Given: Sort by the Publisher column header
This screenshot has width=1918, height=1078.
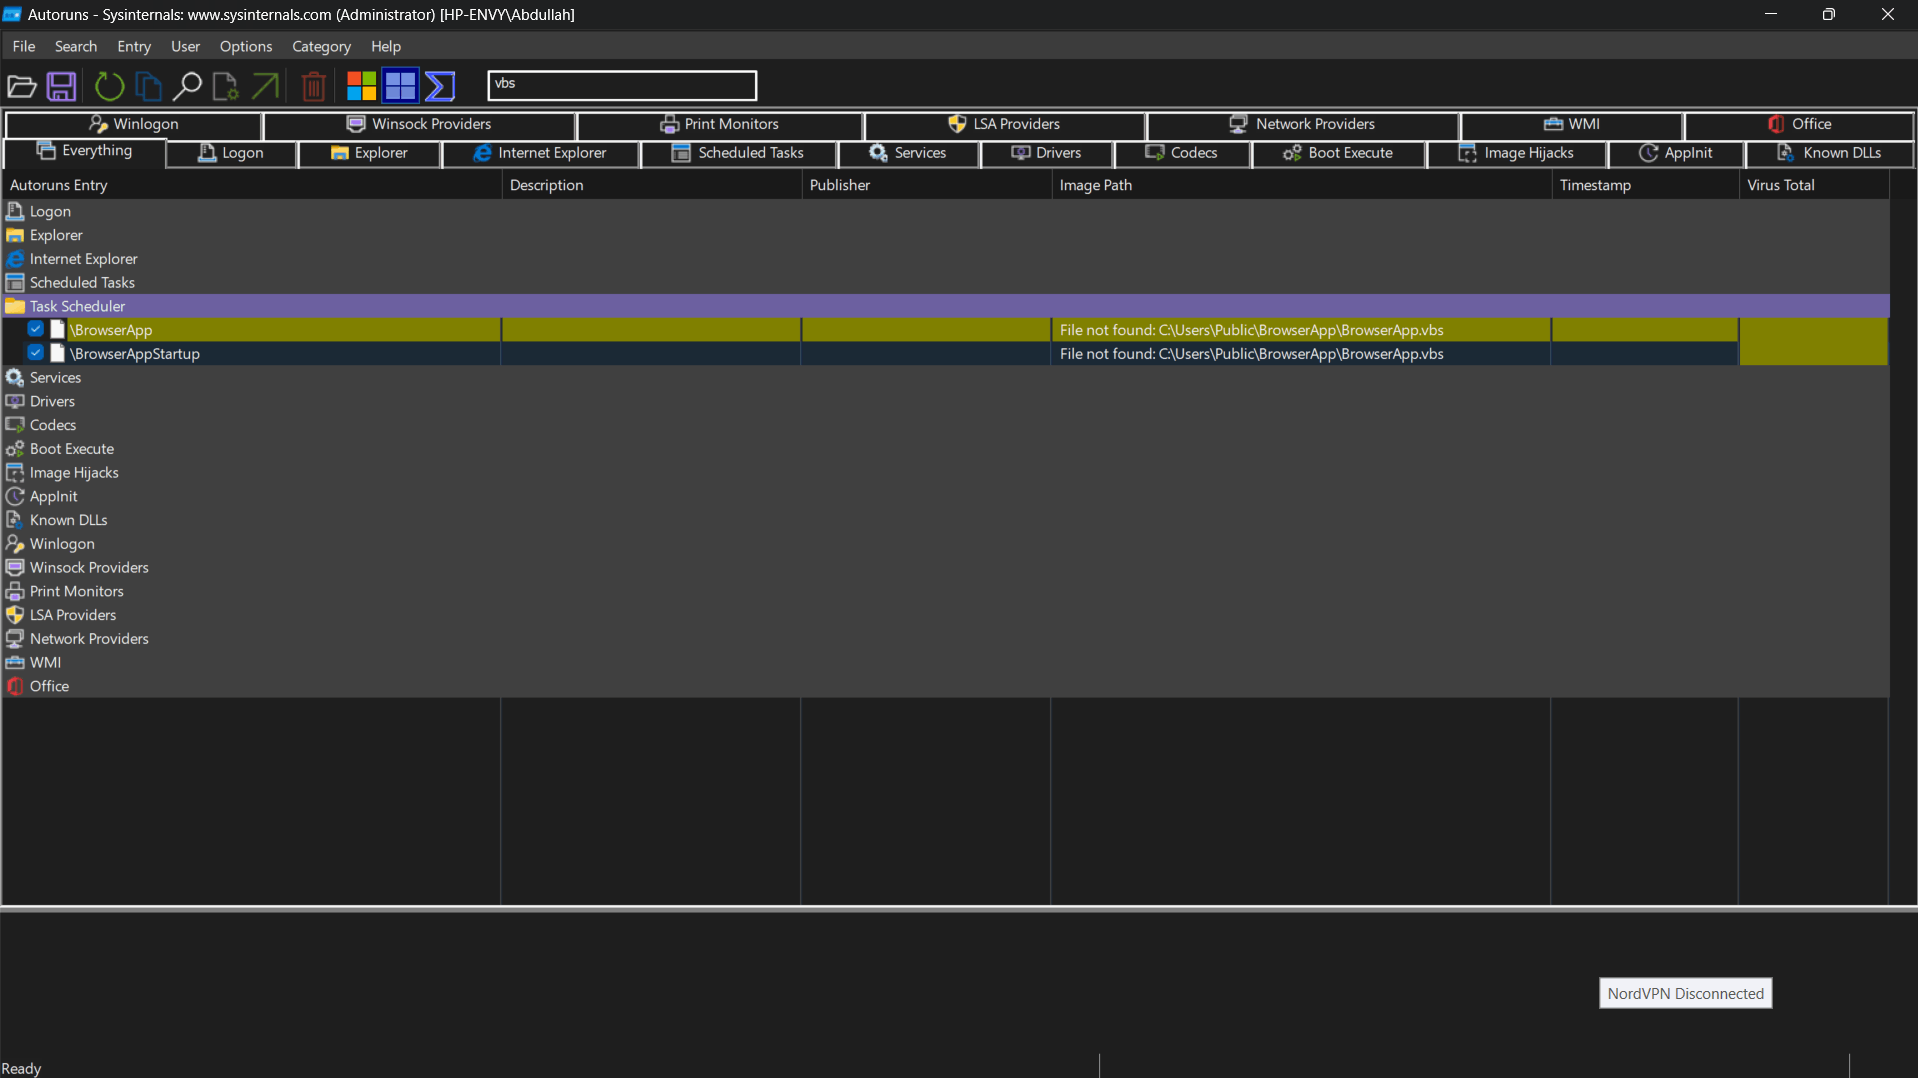Looking at the screenshot, I should [x=926, y=185].
